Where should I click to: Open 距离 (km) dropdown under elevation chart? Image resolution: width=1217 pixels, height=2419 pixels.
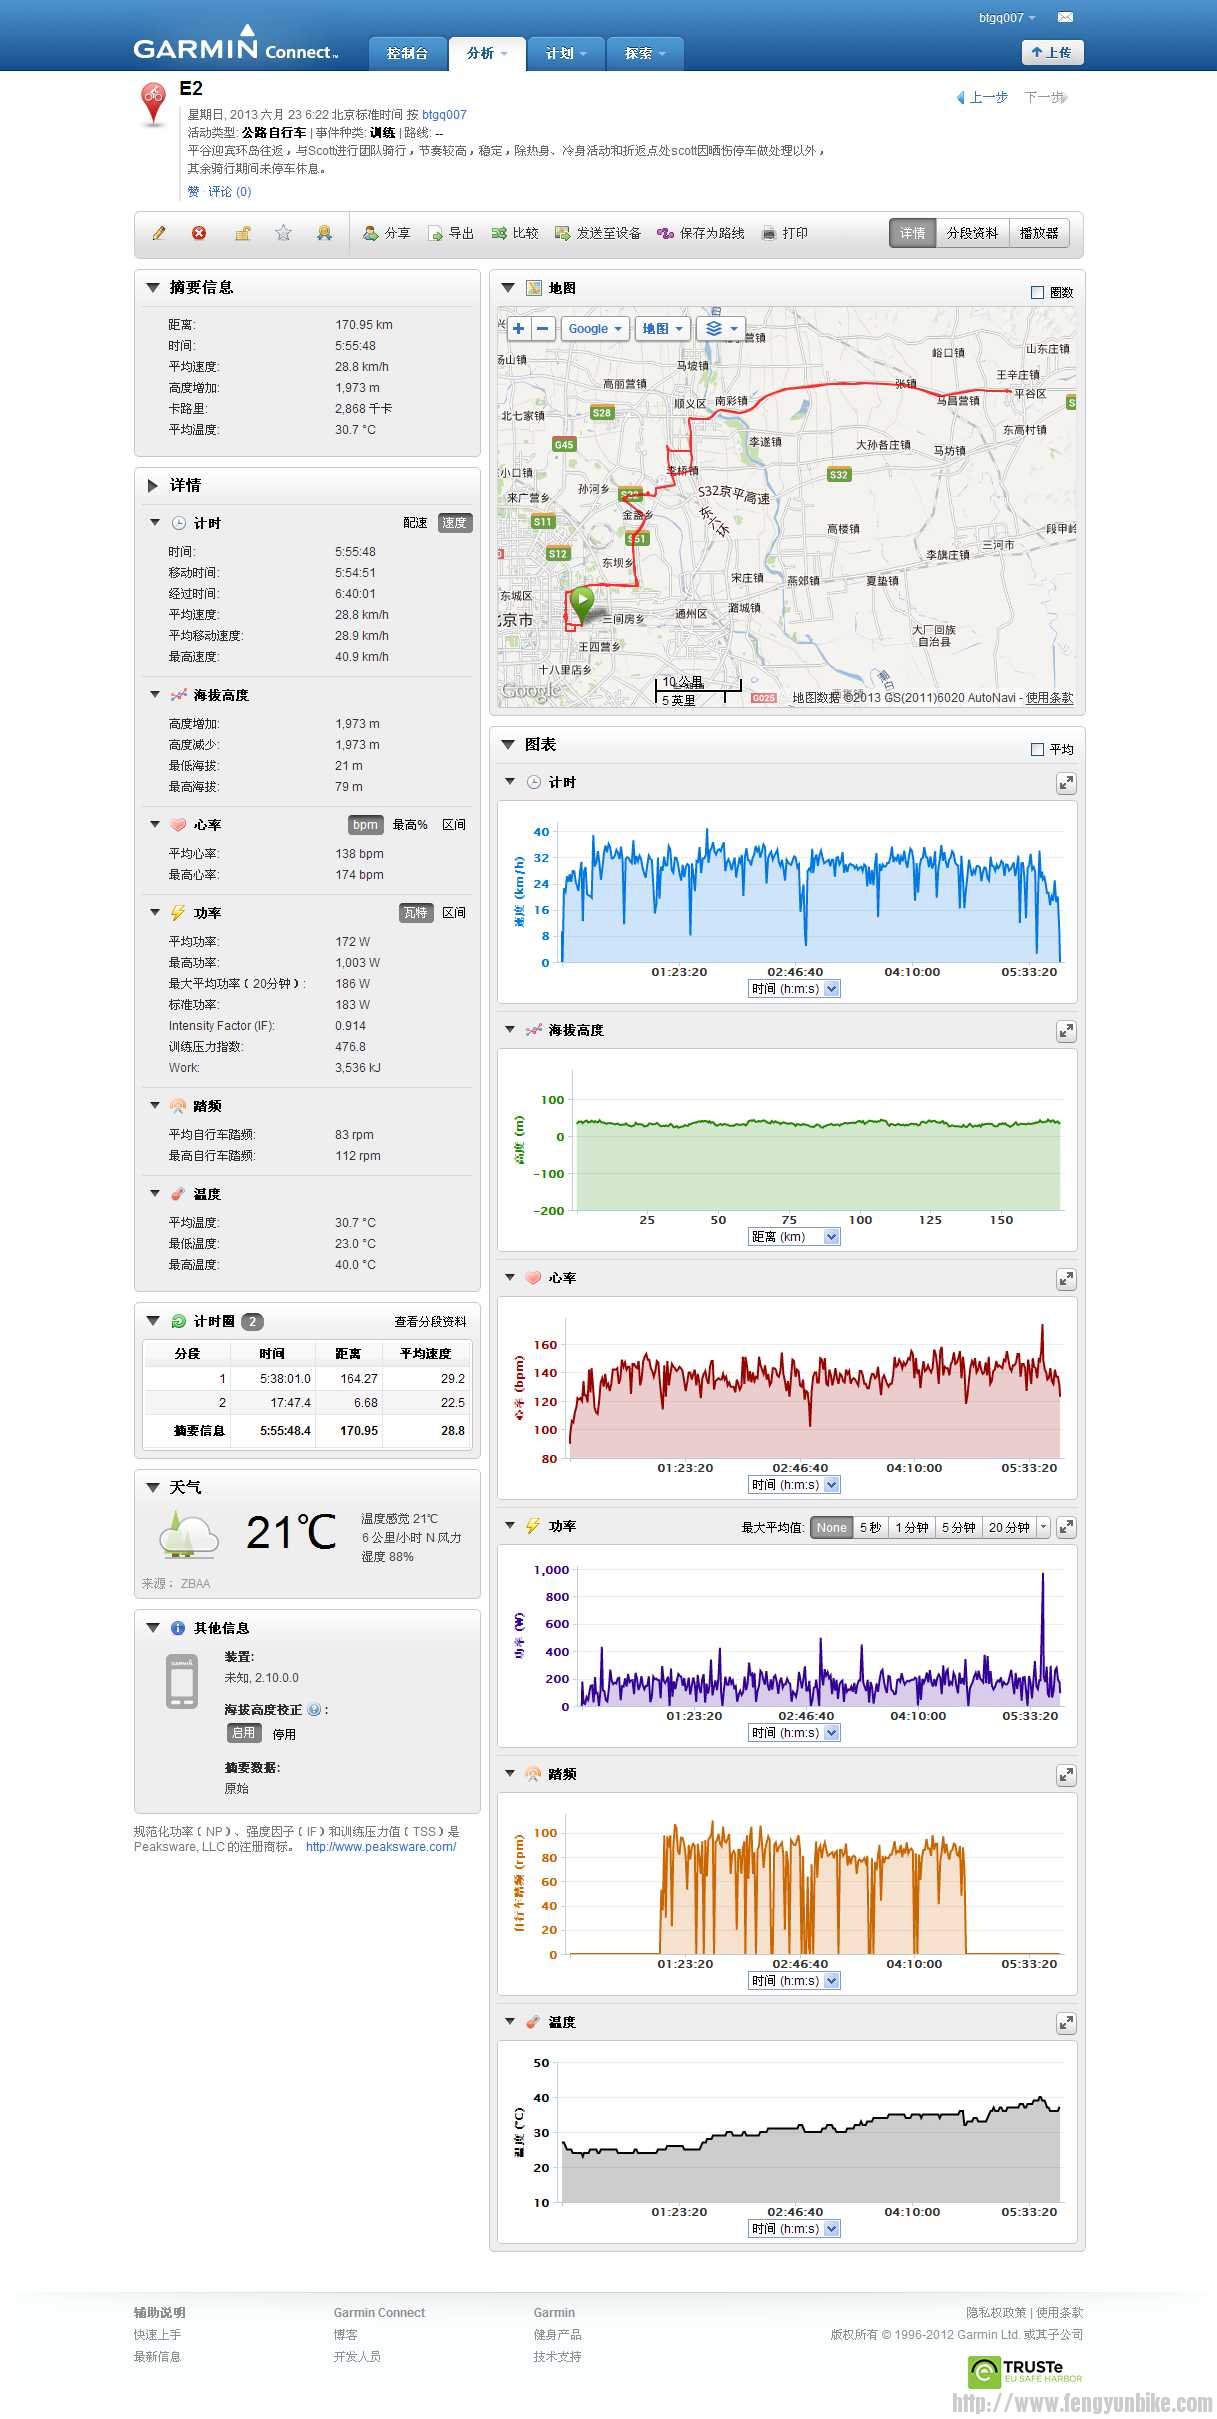click(x=795, y=1237)
